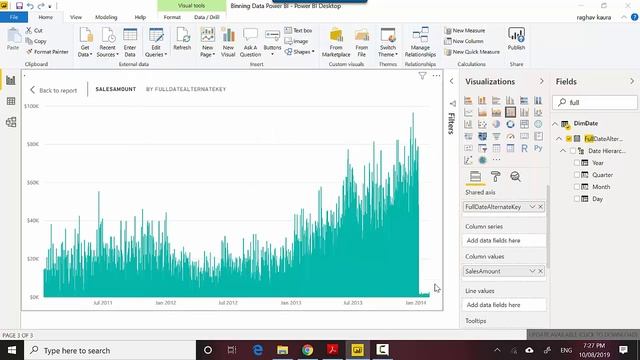This screenshot has width=640, height=360.
Task: Open the Get Data dropdown
Action: click(x=85, y=42)
